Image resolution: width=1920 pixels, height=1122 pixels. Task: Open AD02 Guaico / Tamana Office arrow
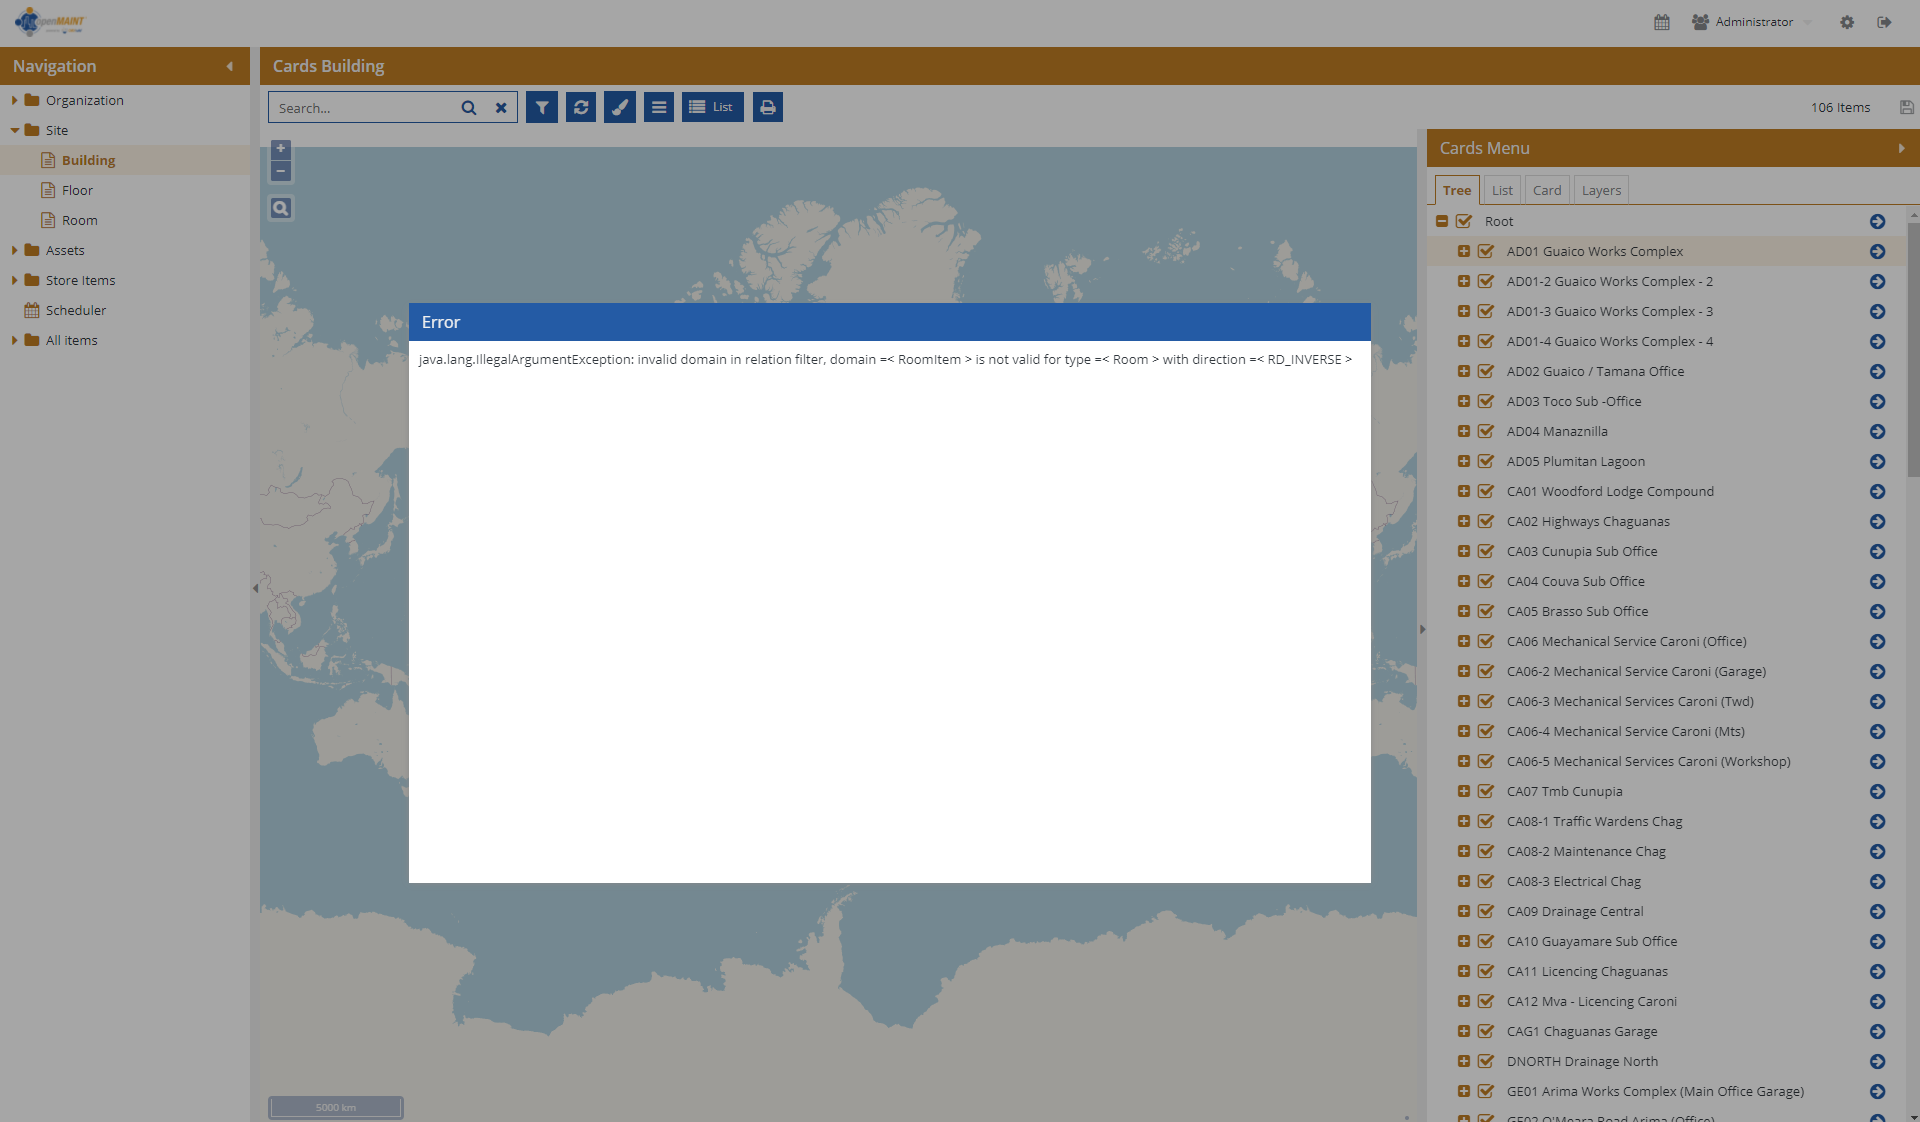tap(1877, 371)
